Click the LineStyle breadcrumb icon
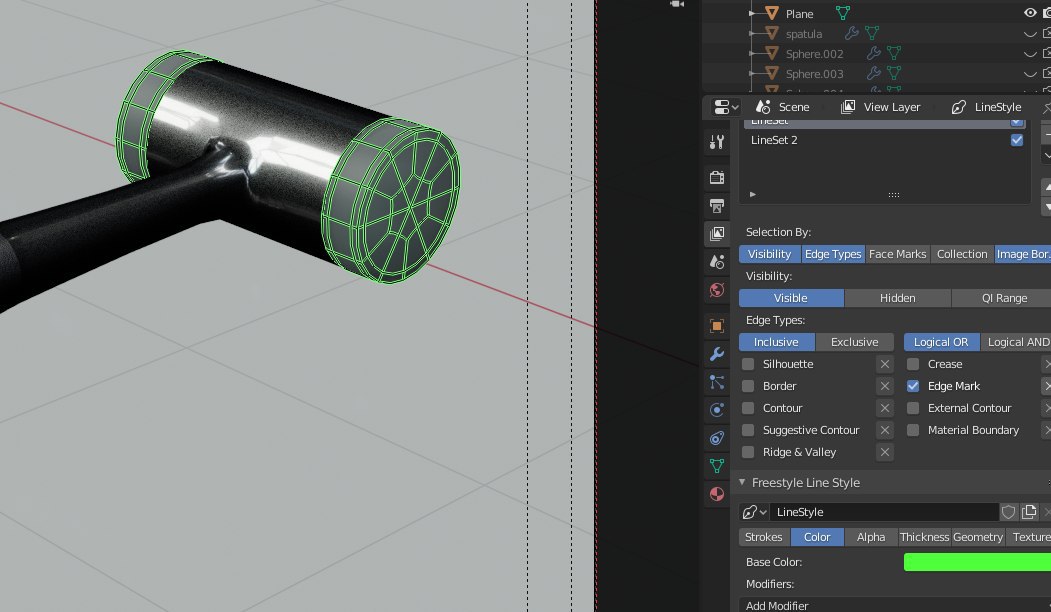 (x=959, y=107)
